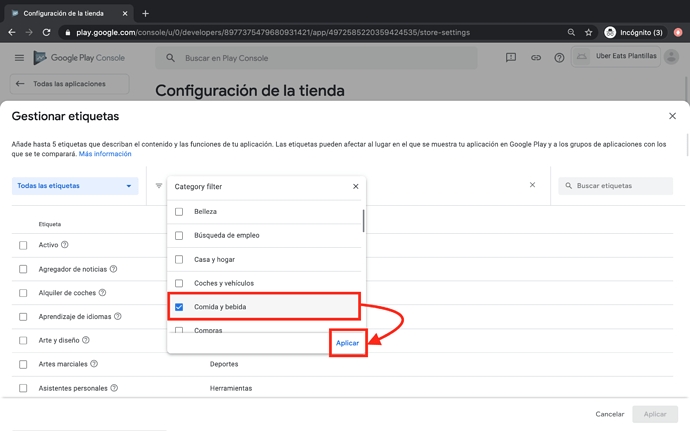
Task: Expand the Todas las etiquetas dropdown
Action: click(75, 186)
